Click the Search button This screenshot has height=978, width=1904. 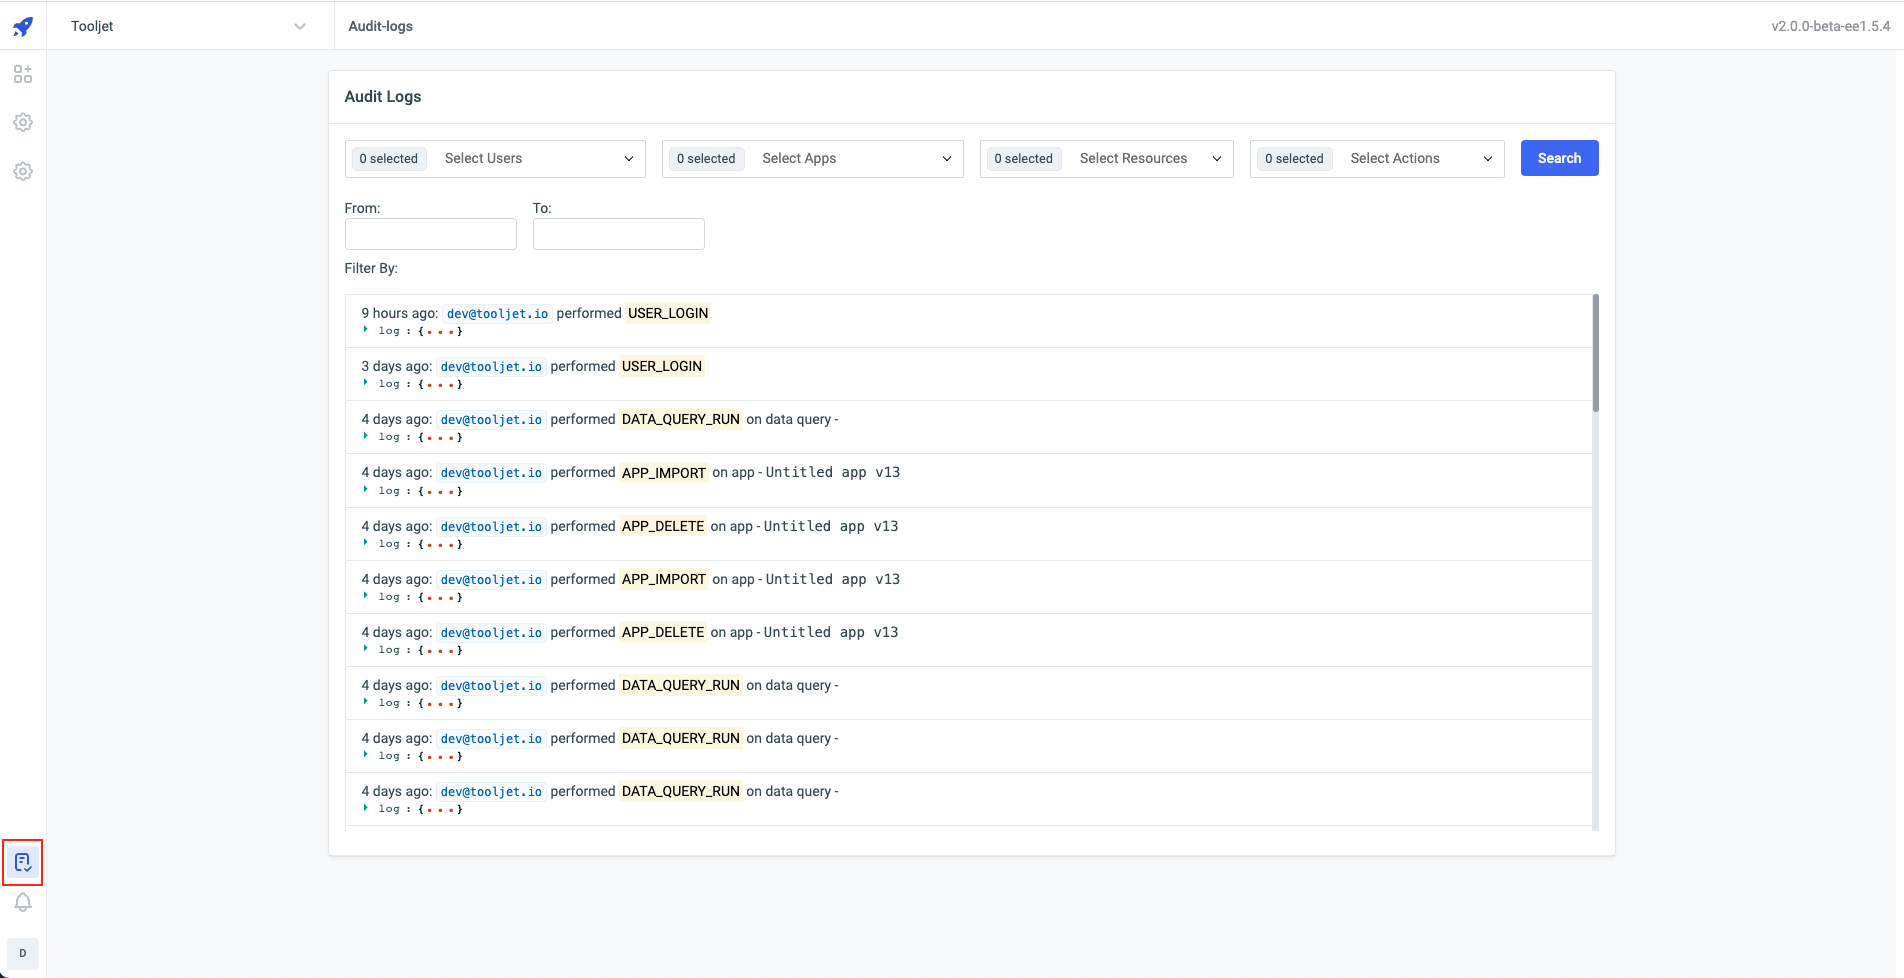pyautogui.click(x=1559, y=158)
